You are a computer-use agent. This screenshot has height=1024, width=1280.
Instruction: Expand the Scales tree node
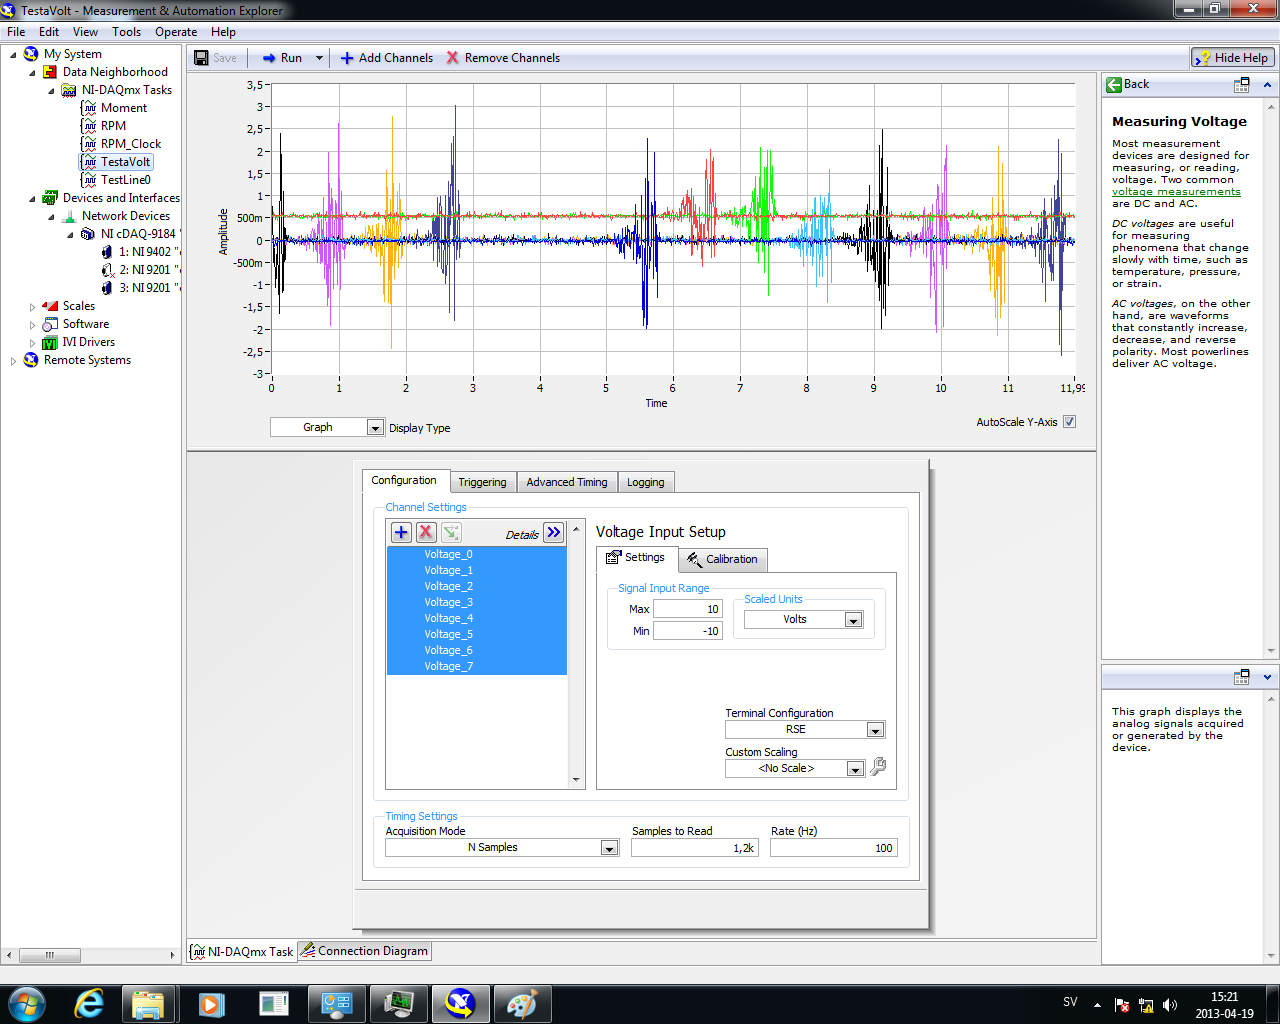tap(32, 307)
